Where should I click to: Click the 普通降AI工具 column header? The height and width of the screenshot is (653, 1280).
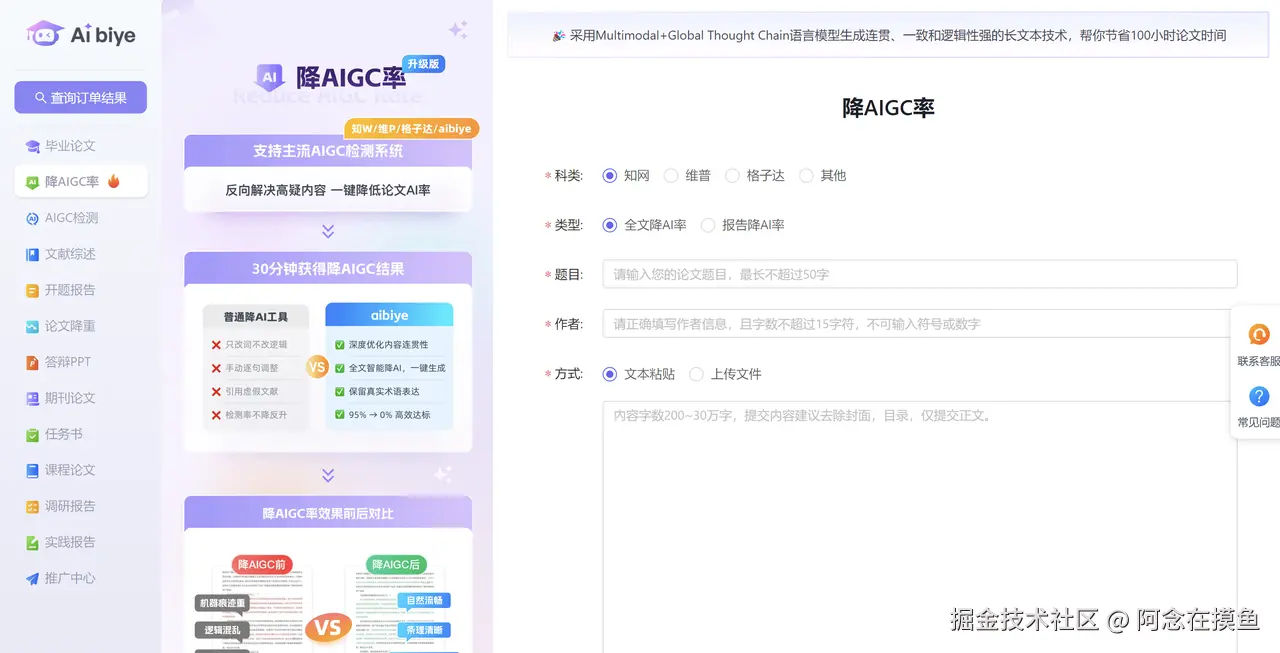(255, 316)
